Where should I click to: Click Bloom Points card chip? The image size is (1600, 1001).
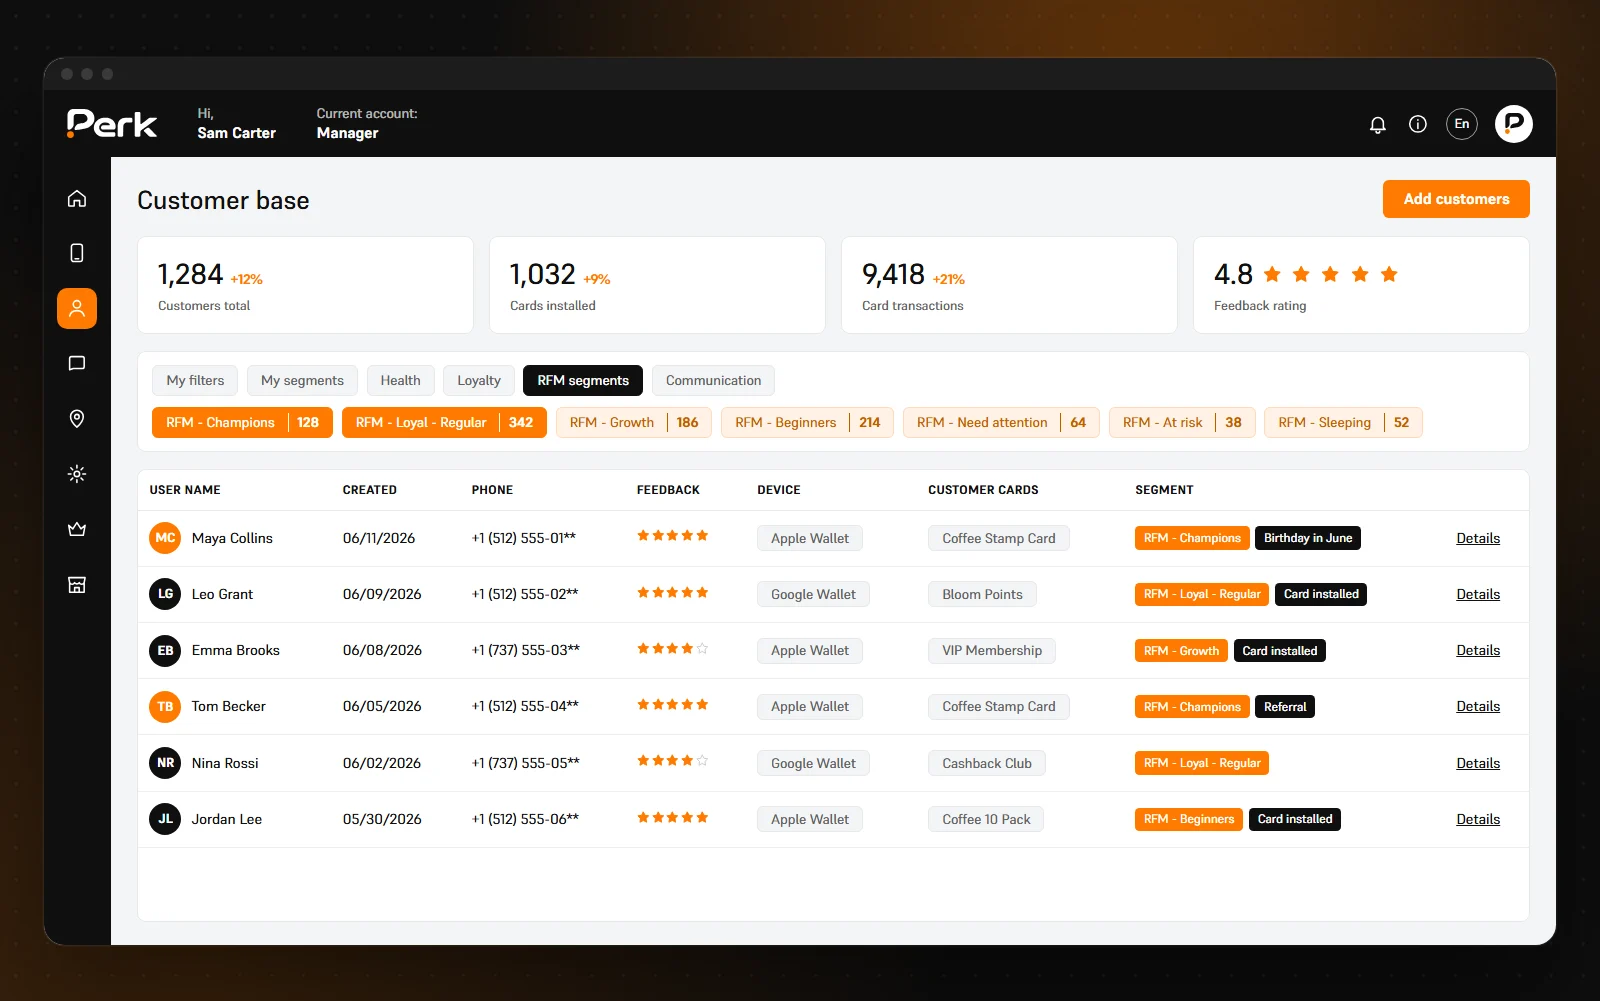click(982, 594)
